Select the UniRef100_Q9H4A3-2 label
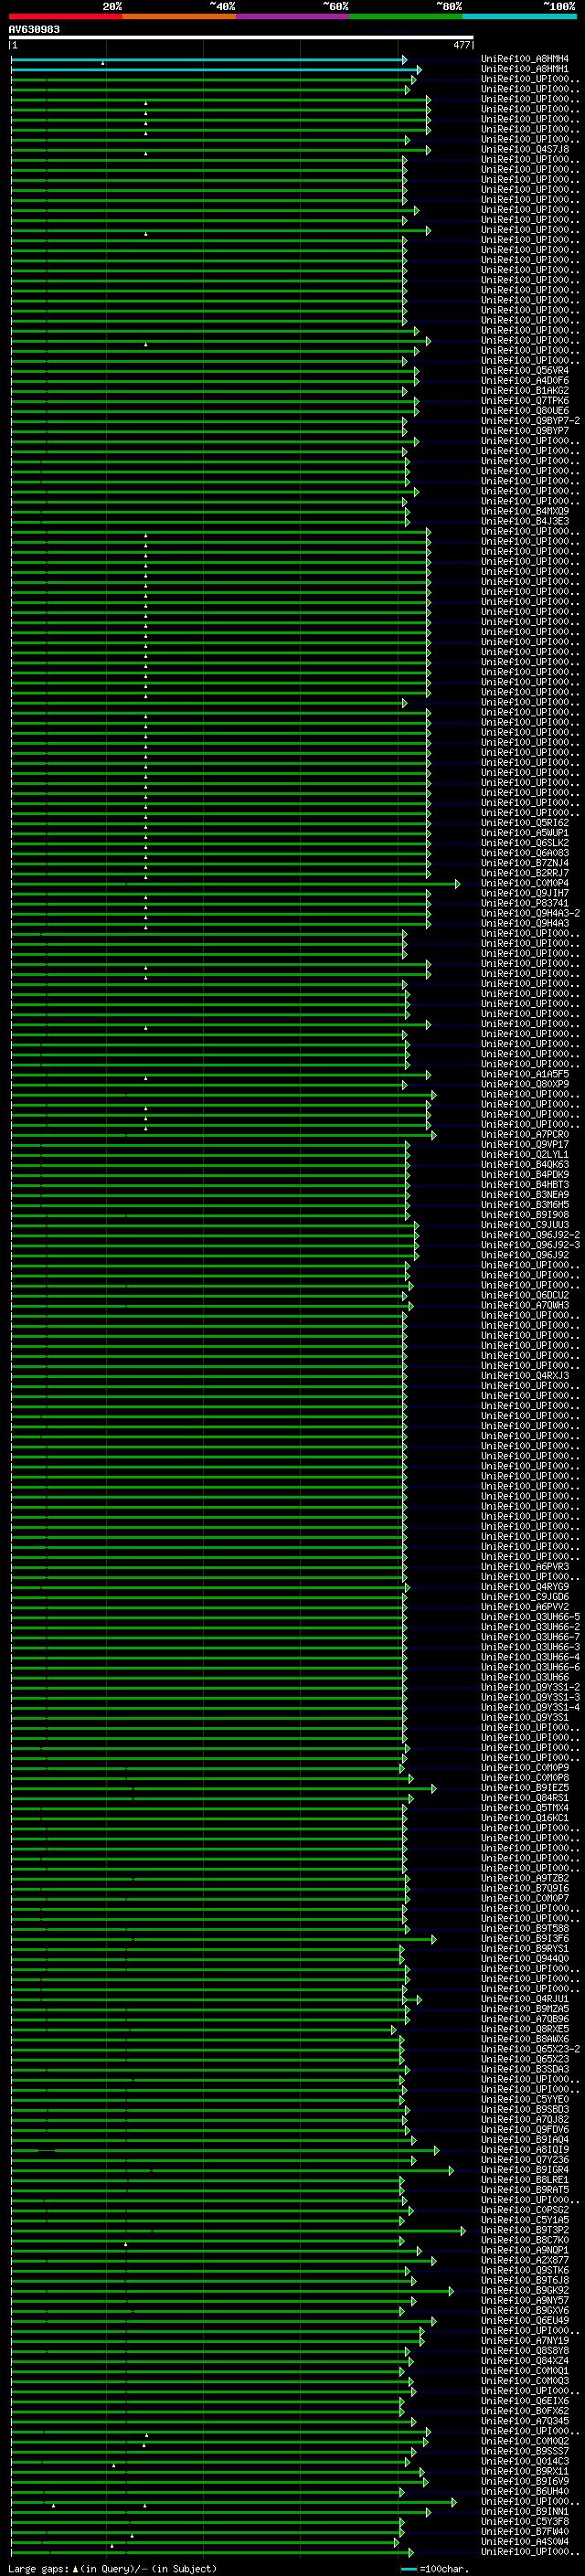 [530, 913]
